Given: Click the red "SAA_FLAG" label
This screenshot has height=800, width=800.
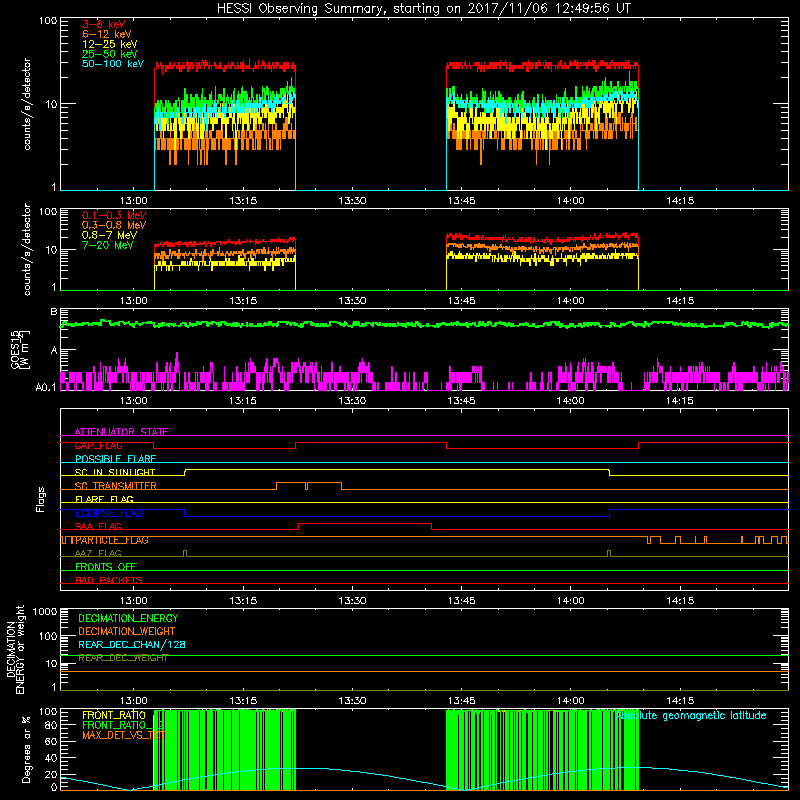Looking at the screenshot, I should pyautogui.click(x=98, y=526).
